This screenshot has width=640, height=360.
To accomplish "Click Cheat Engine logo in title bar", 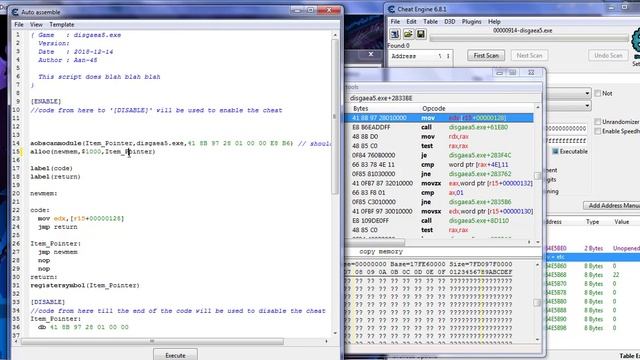I will (x=391, y=9).
